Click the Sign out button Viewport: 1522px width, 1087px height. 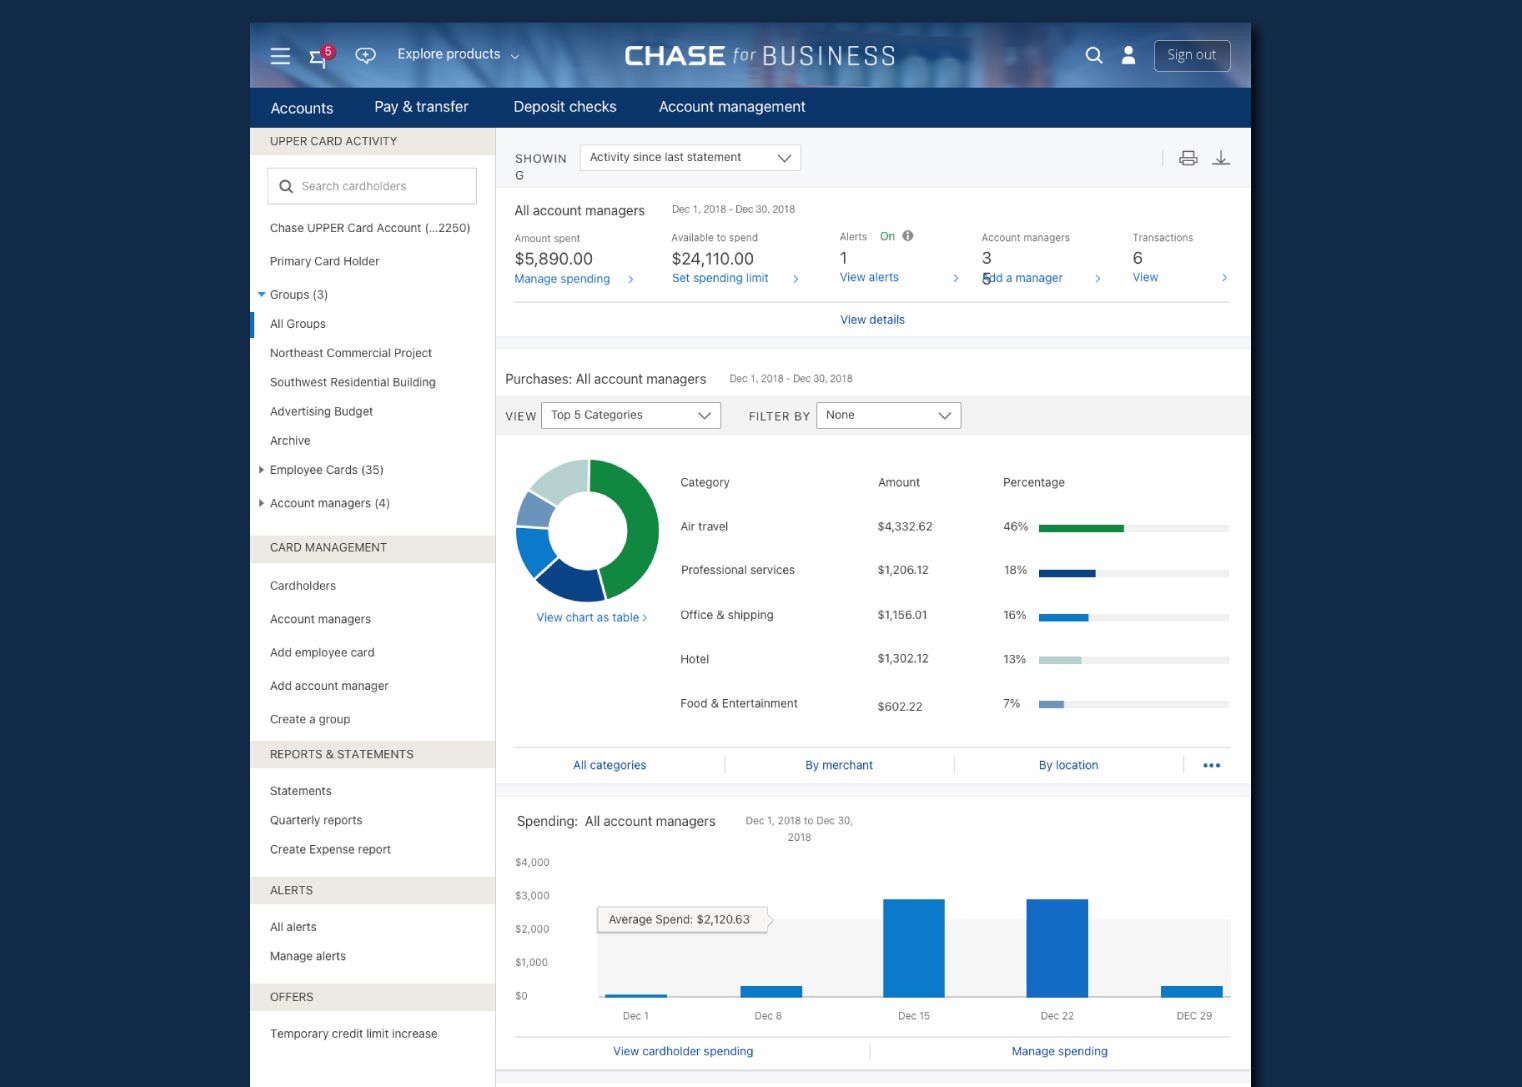click(x=1192, y=55)
